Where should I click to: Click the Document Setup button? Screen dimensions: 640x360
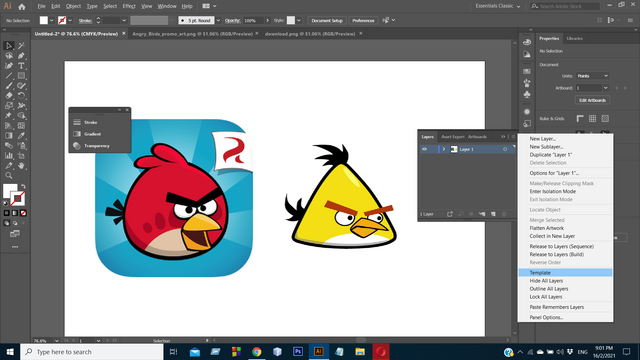tap(327, 20)
